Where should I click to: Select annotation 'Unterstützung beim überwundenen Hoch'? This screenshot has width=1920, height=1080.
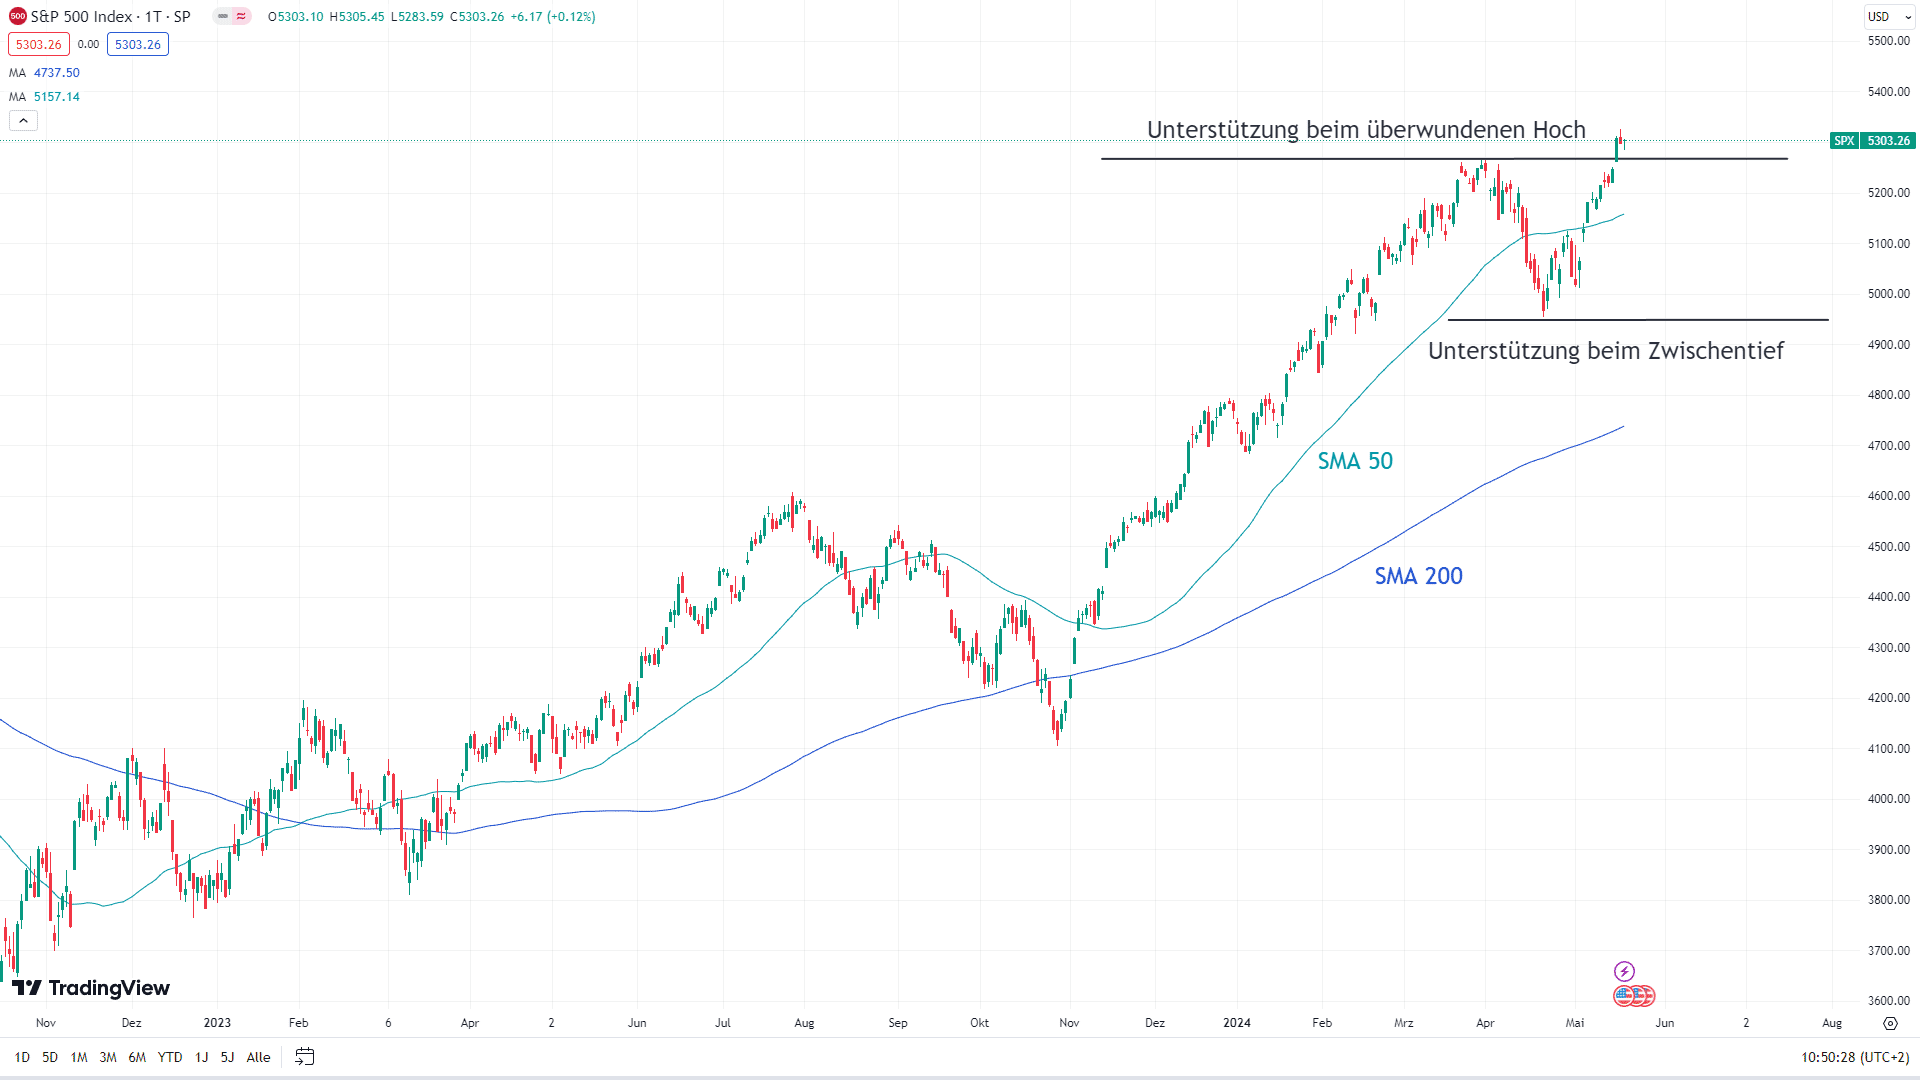click(x=1366, y=130)
